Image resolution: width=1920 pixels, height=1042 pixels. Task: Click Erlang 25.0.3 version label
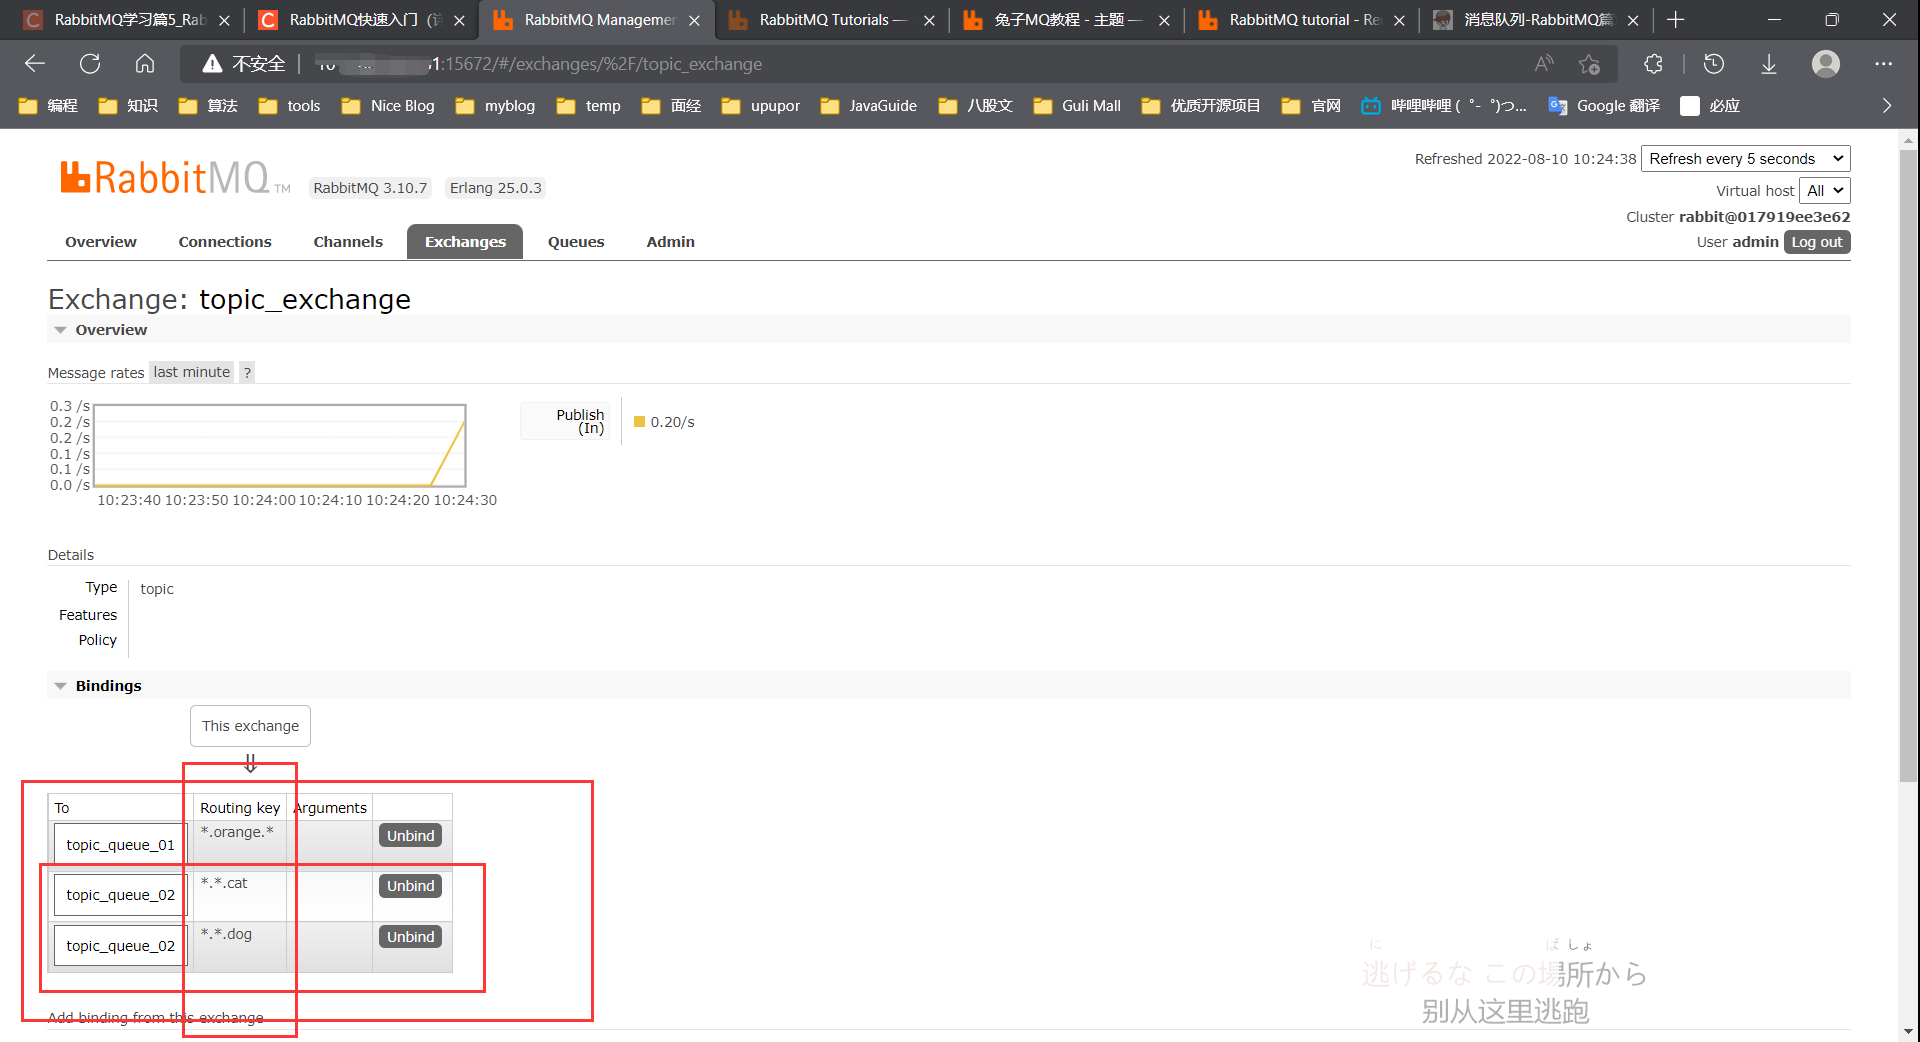coord(495,188)
